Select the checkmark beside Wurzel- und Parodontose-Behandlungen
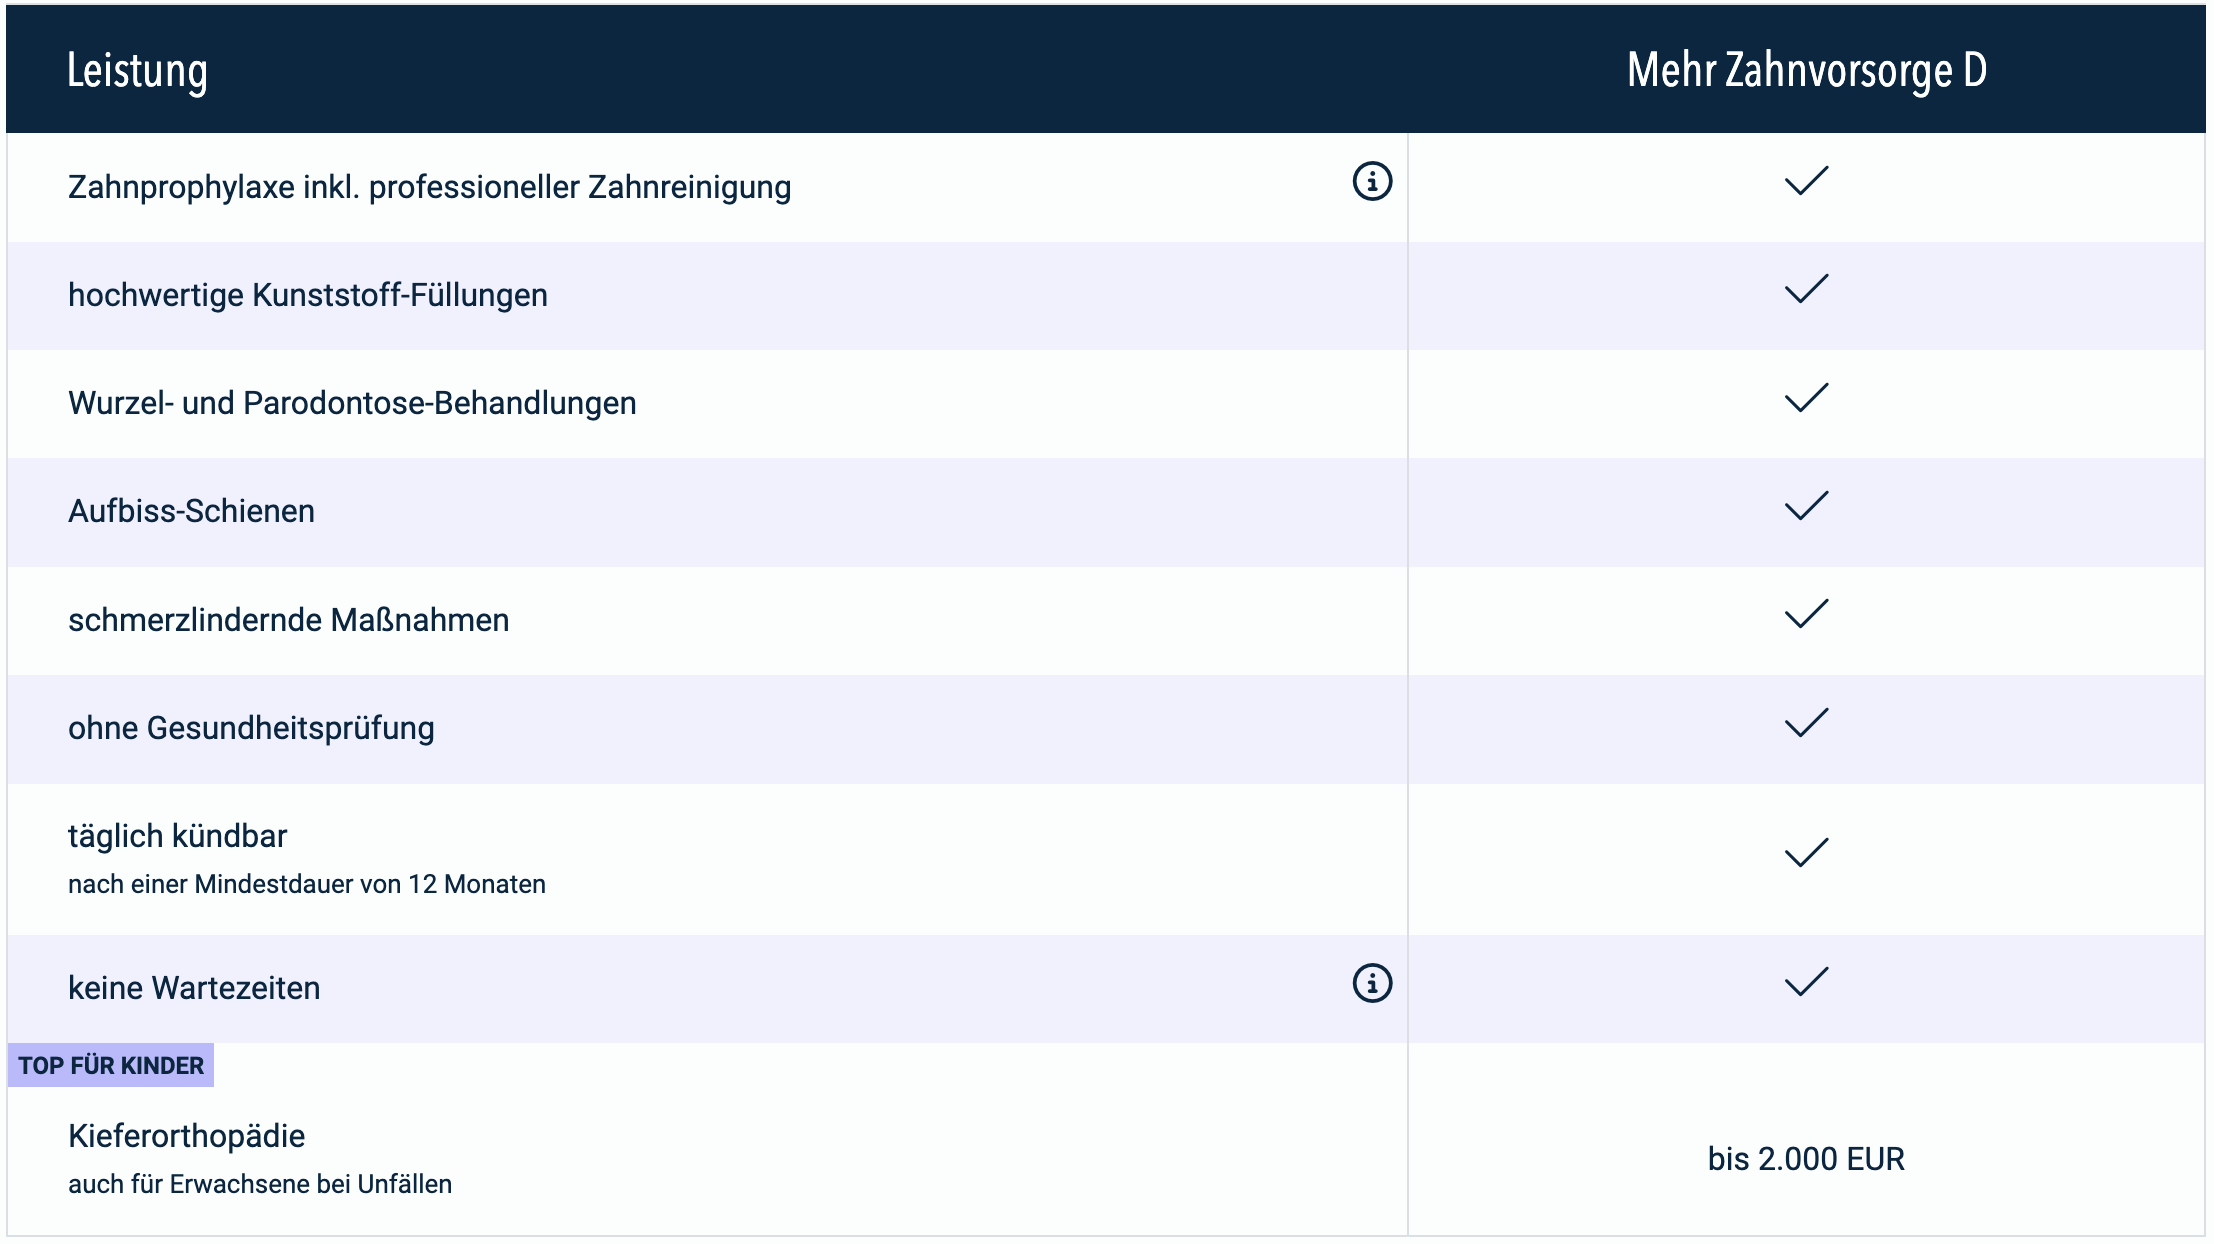 (1806, 399)
